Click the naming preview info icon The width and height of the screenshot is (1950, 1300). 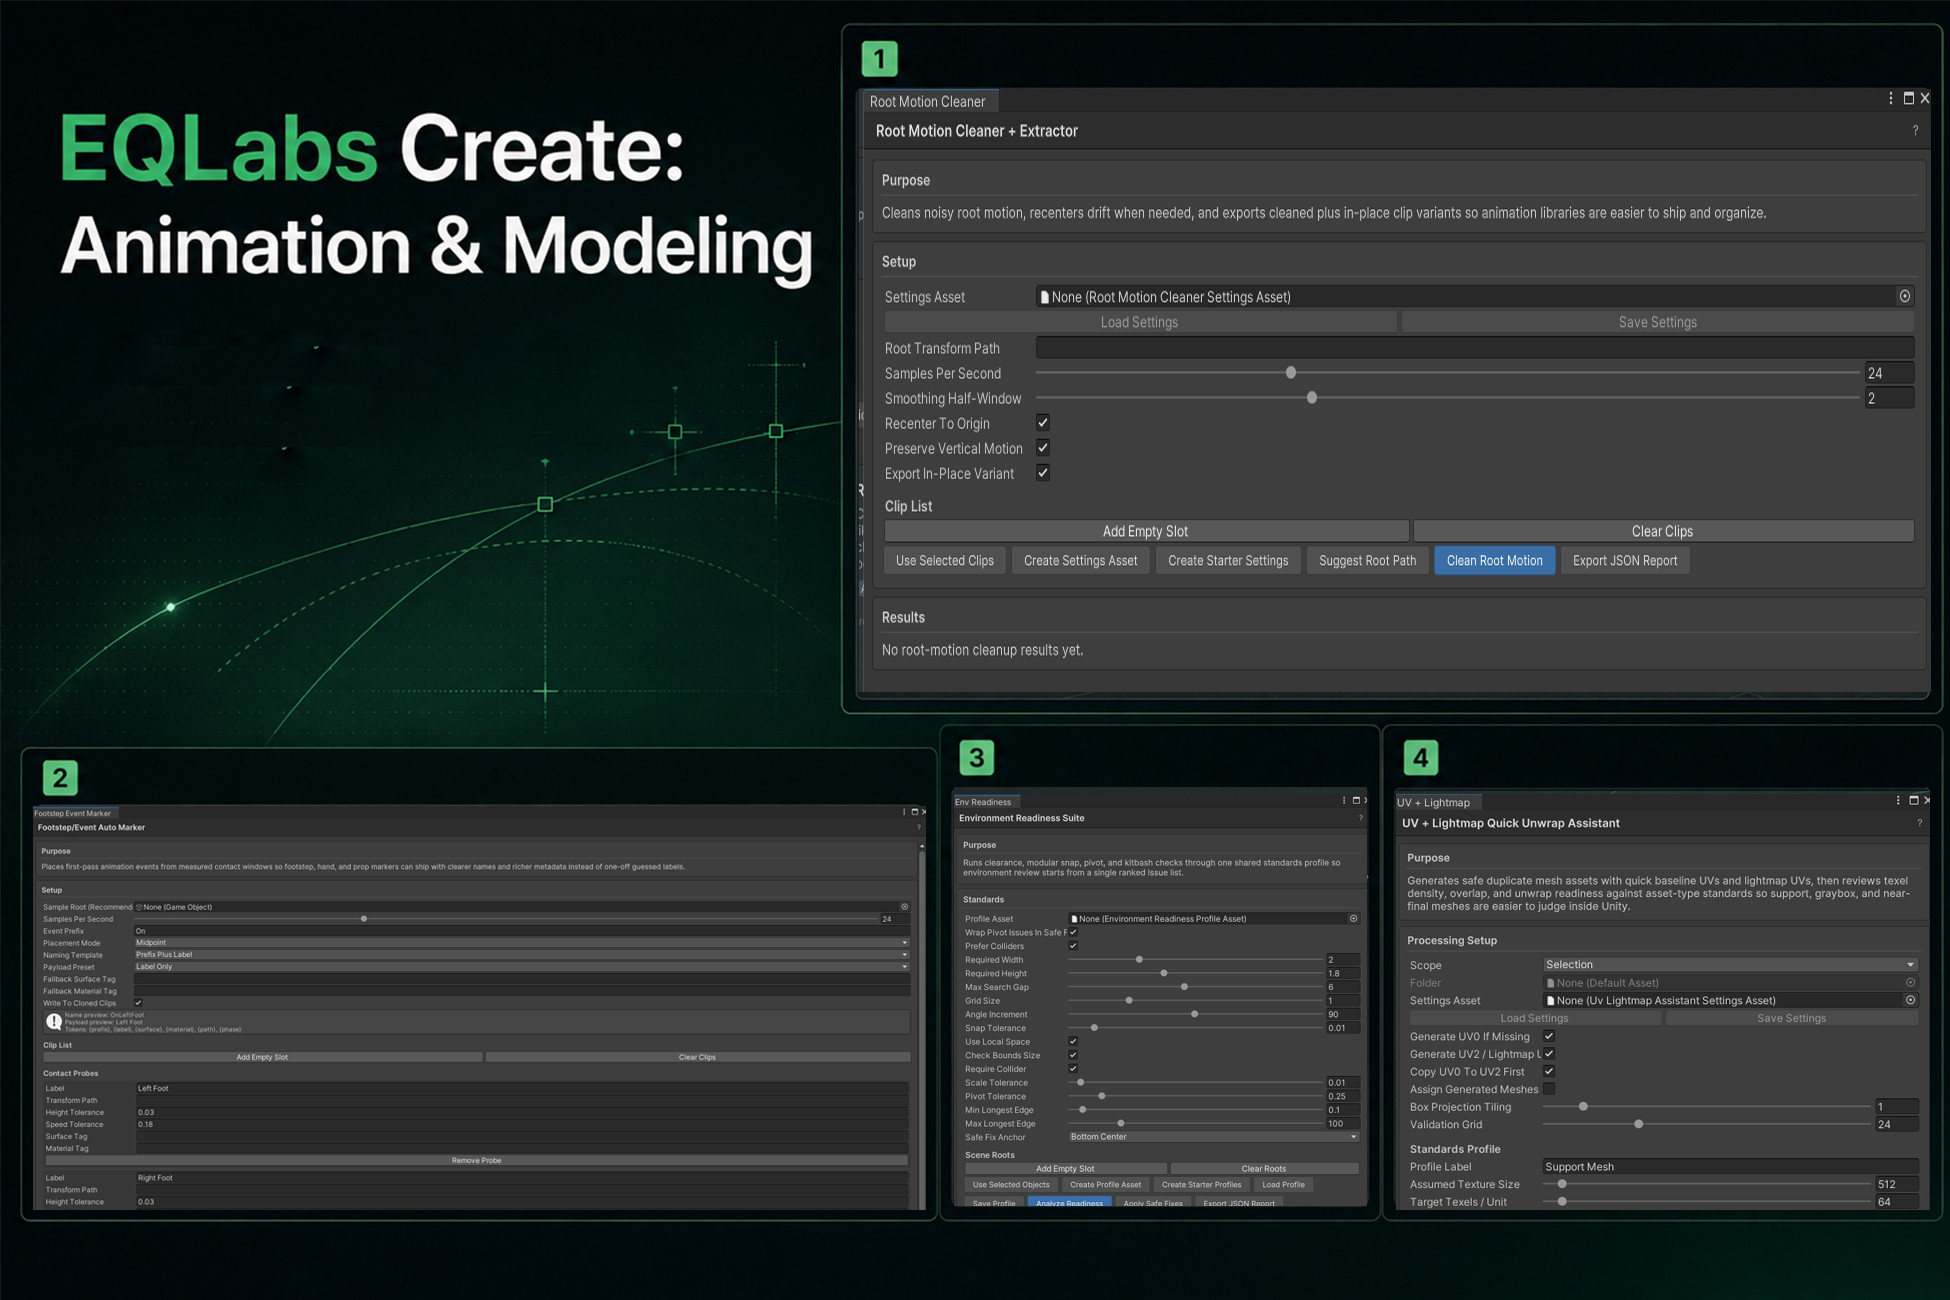54,1021
